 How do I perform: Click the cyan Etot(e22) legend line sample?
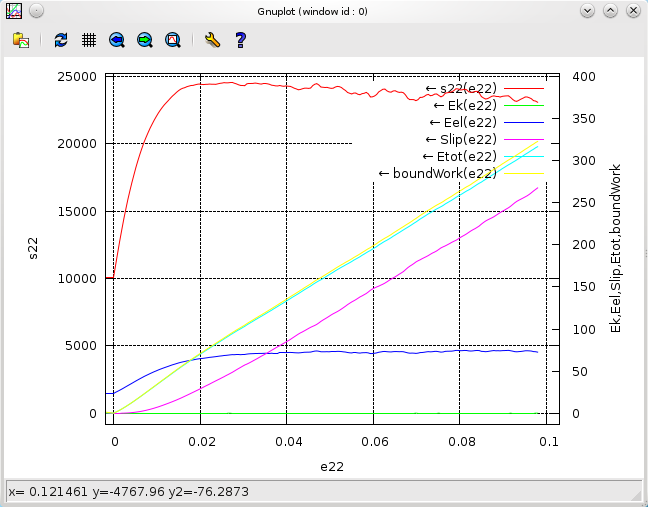(521, 156)
